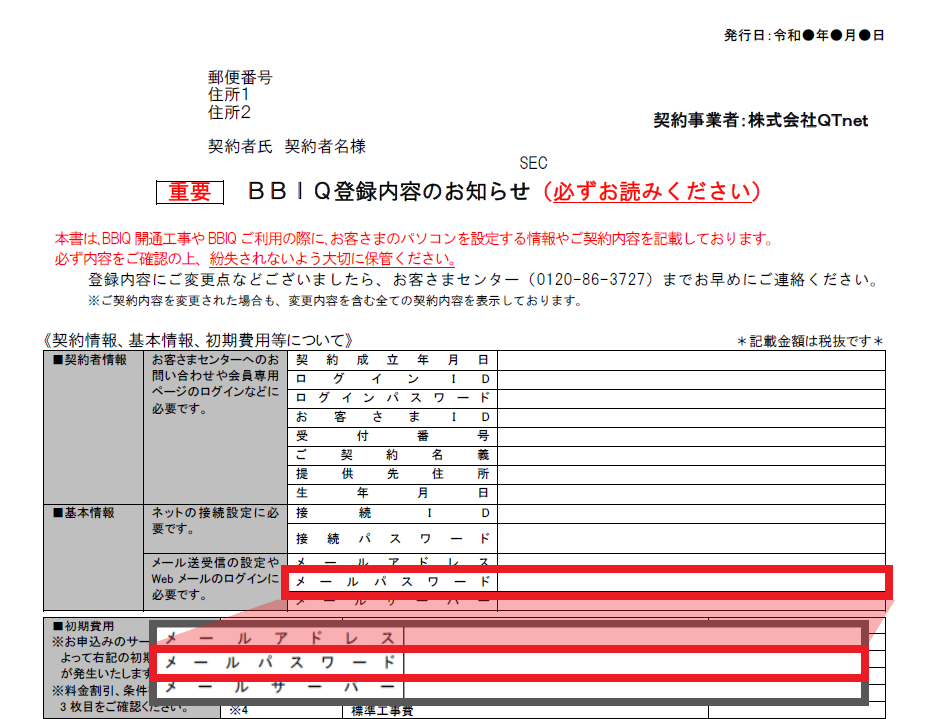Click the 契約者名様 text
The width and height of the screenshot is (931, 719).
(325, 146)
